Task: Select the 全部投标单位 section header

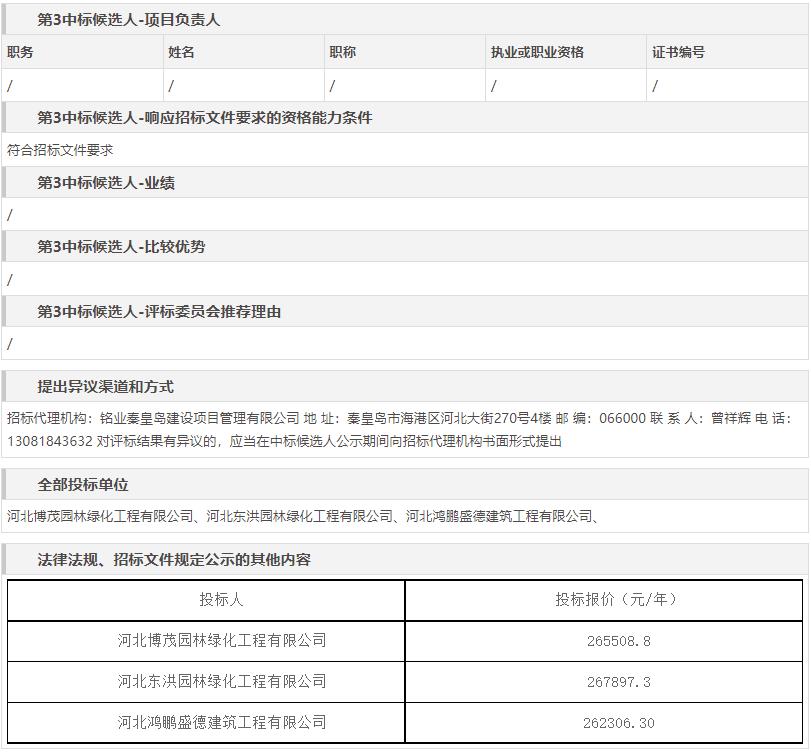Action: 83,485
